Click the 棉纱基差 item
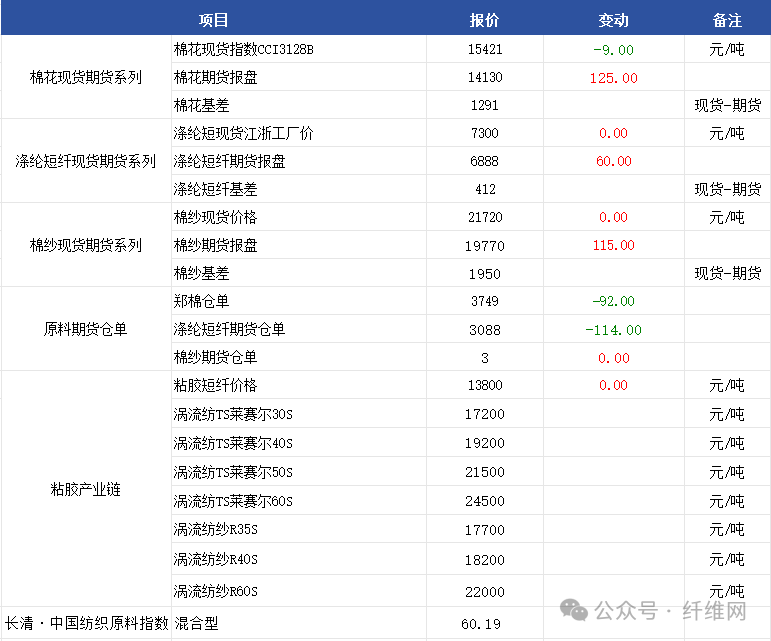771x641 pixels. tap(202, 273)
